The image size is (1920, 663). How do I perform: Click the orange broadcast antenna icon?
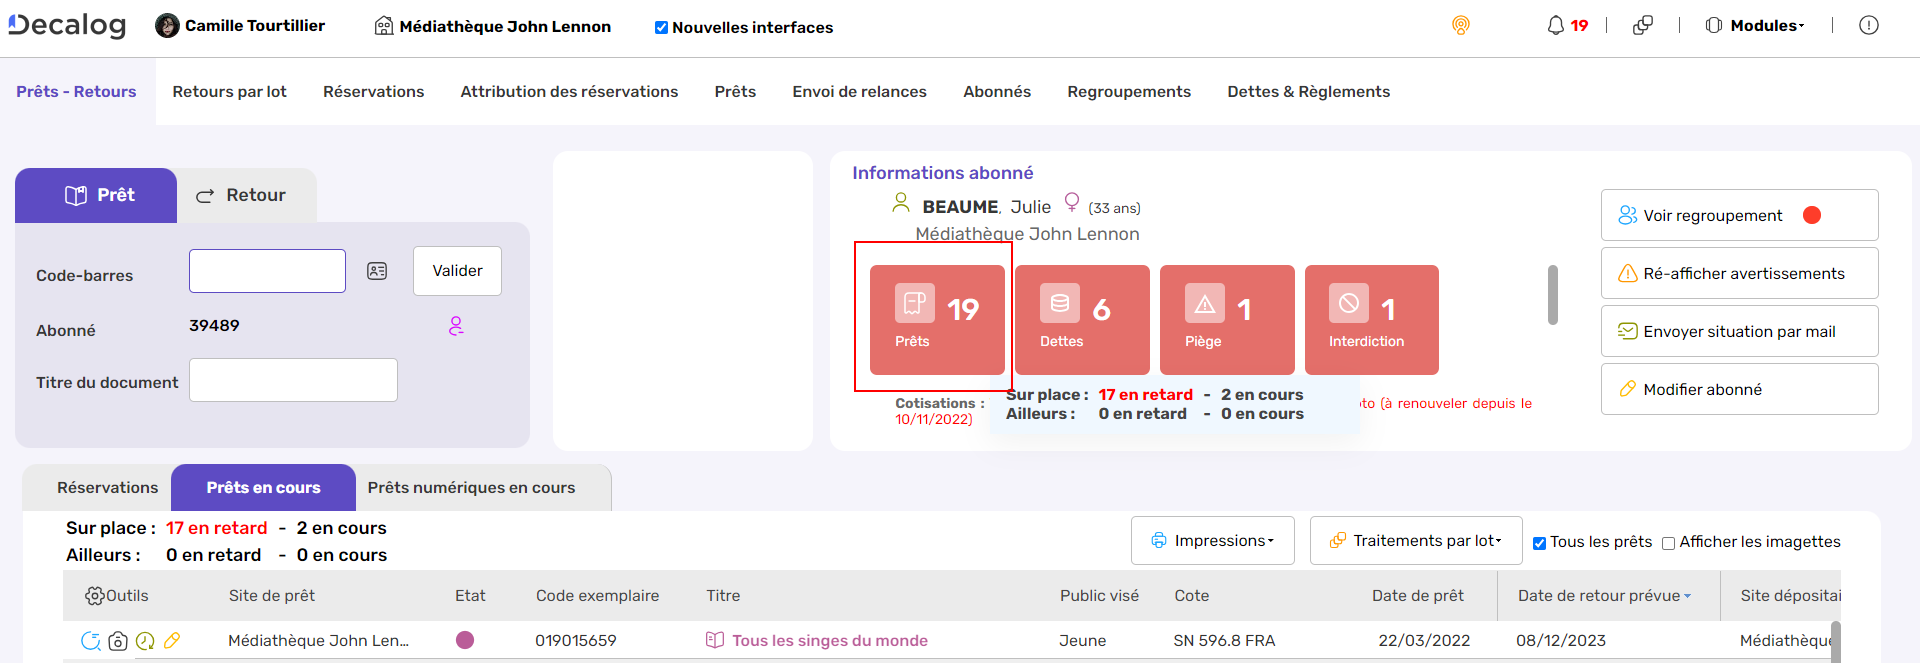pyautogui.click(x=1461, y=26)
